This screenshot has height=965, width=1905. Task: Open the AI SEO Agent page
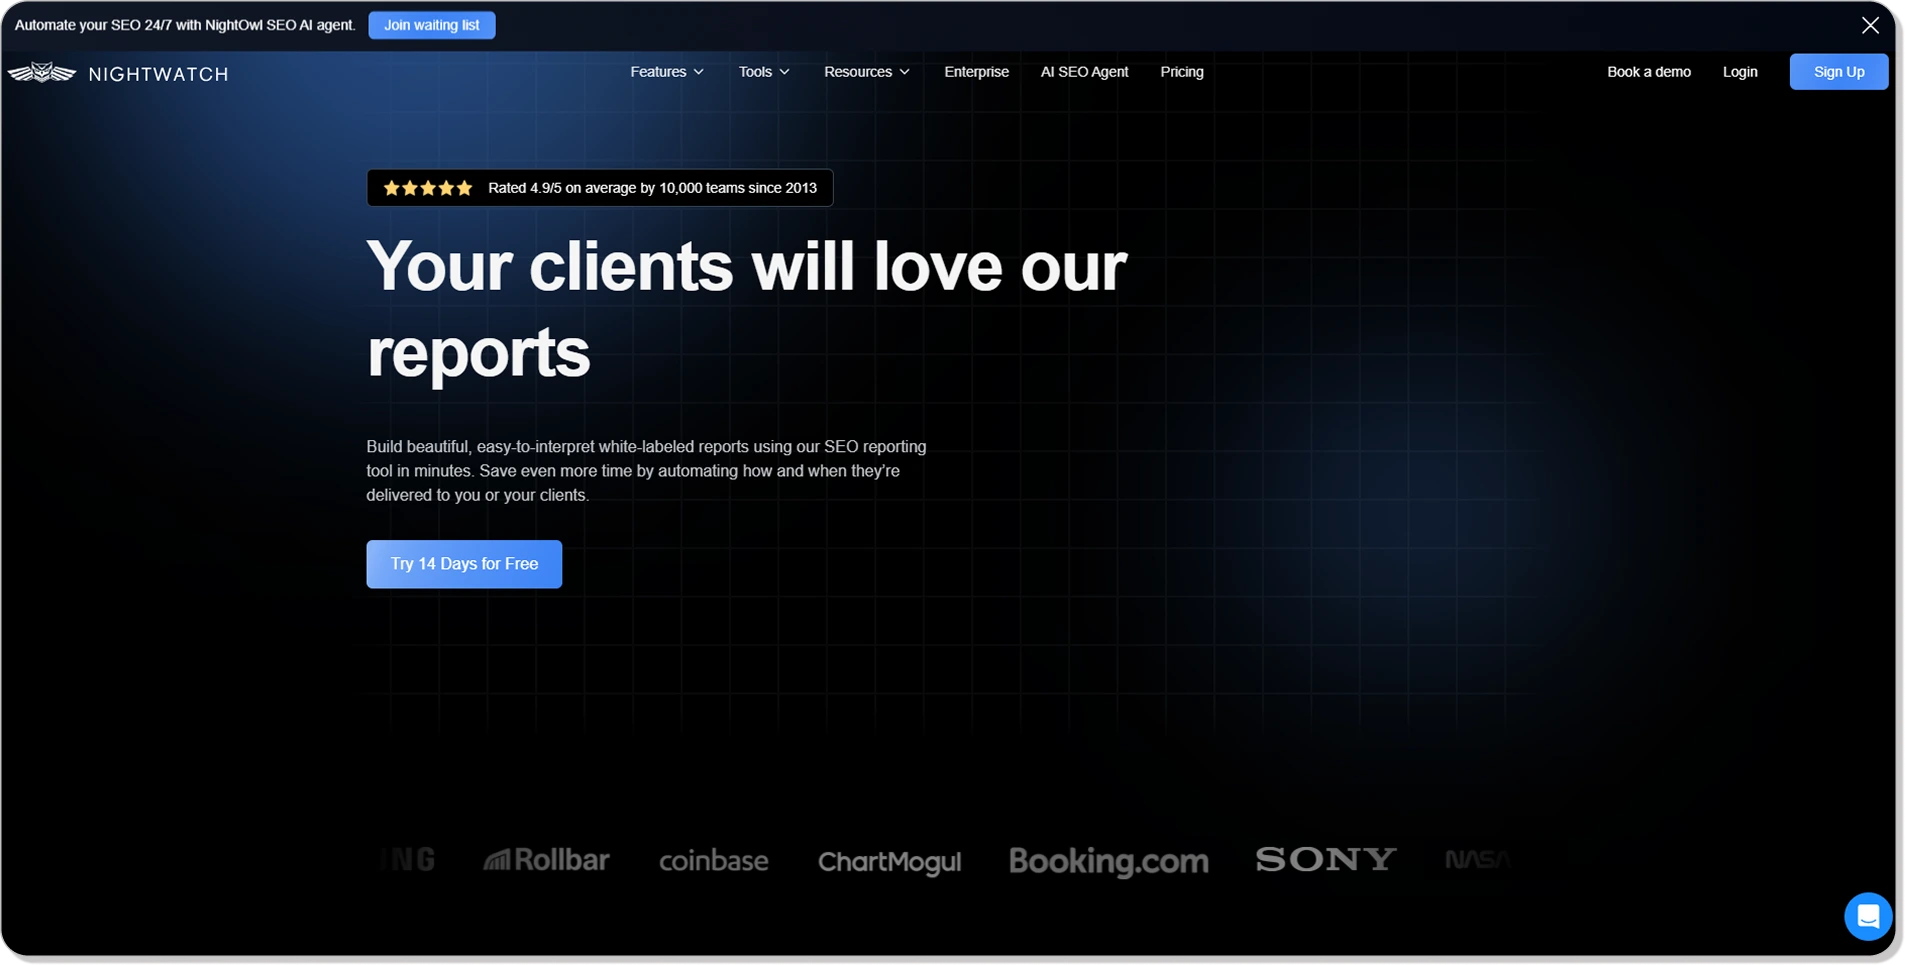click(1083, 71)
